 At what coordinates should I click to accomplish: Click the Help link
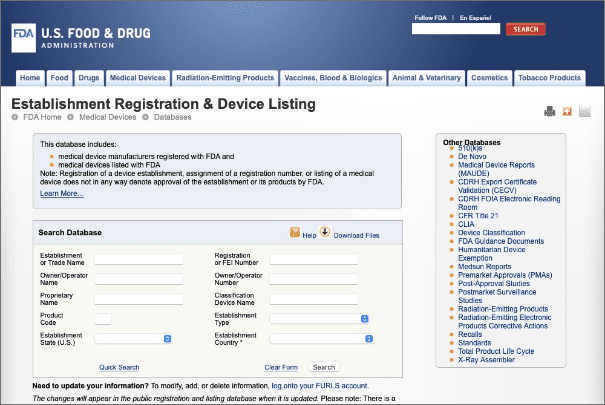point(309,235)
